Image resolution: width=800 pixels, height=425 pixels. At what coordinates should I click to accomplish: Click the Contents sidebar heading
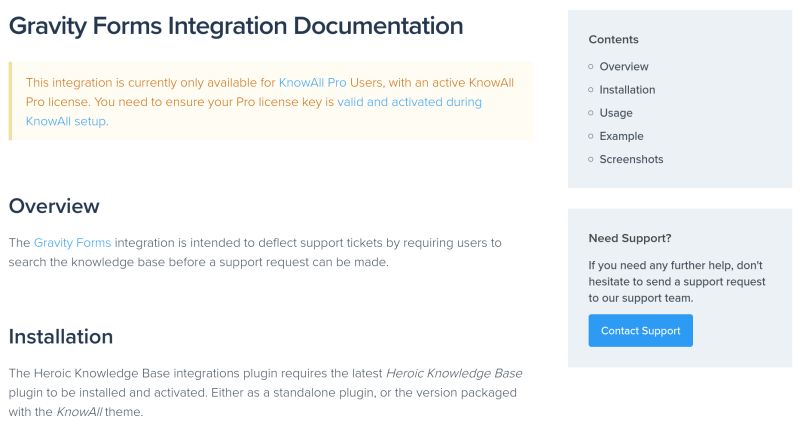point(613,40)
